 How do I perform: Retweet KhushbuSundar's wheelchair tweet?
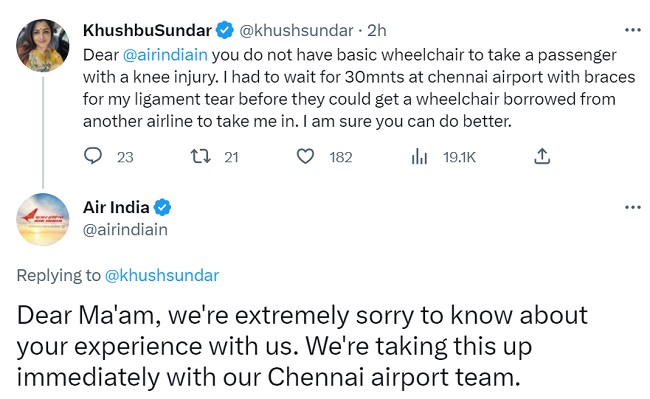click(x=201, y=157)
